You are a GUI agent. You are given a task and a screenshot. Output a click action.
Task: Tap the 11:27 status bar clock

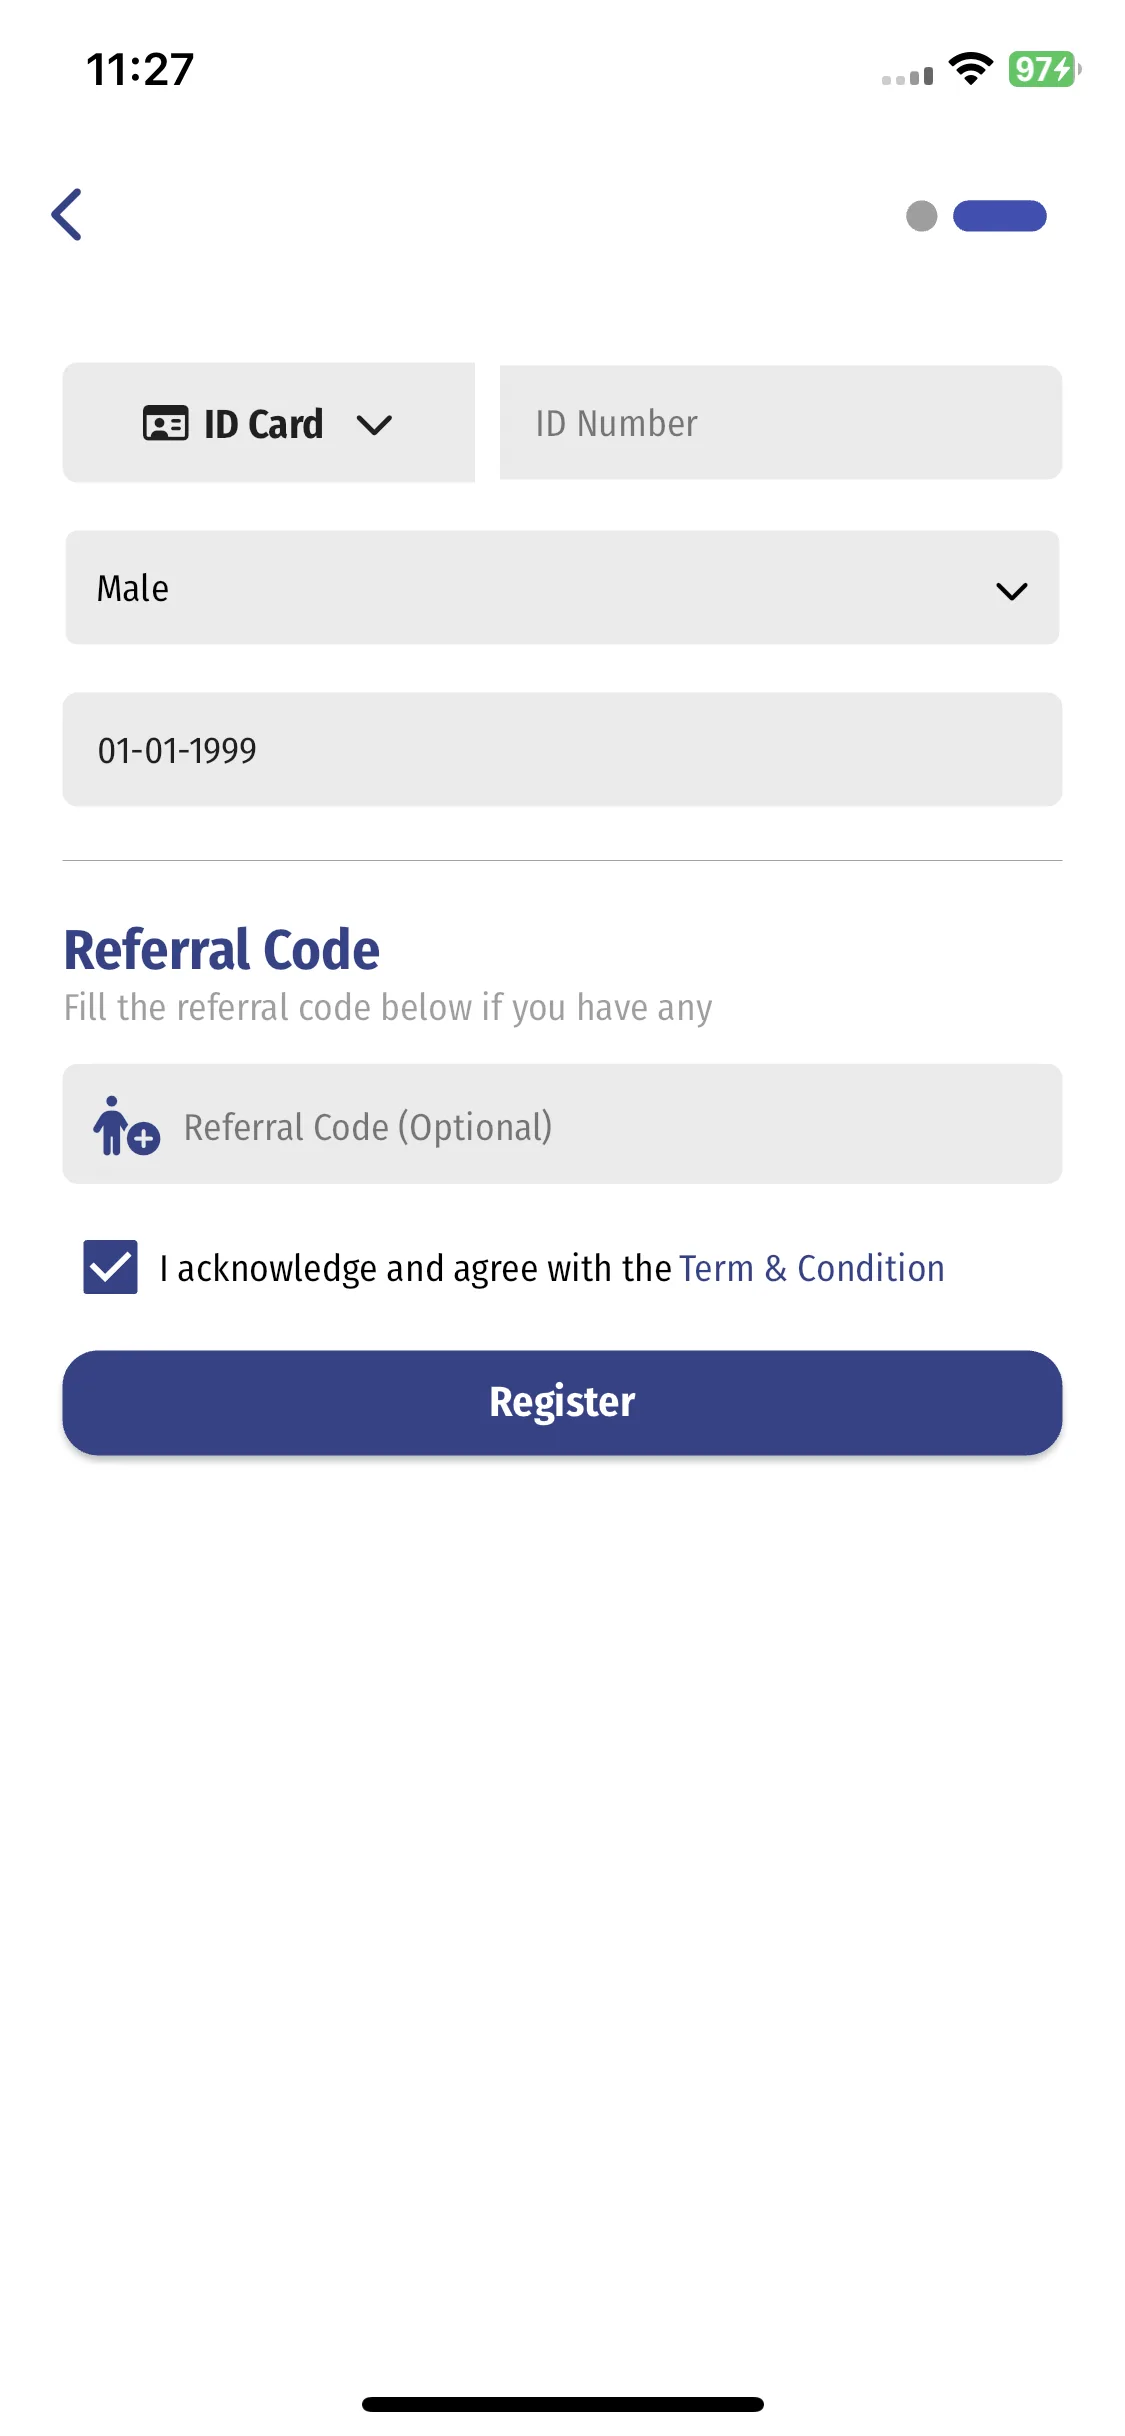(140, 70)
